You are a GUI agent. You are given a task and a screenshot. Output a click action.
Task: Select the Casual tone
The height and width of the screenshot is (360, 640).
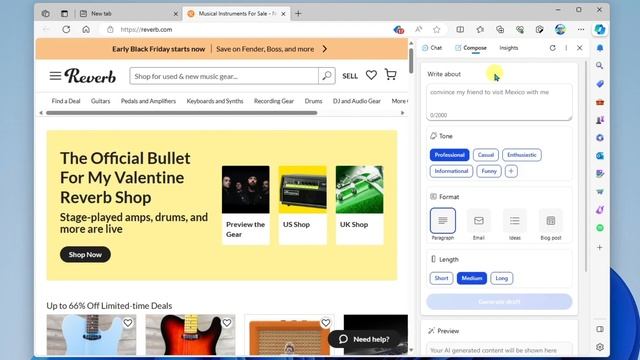(x=486, y=155)
